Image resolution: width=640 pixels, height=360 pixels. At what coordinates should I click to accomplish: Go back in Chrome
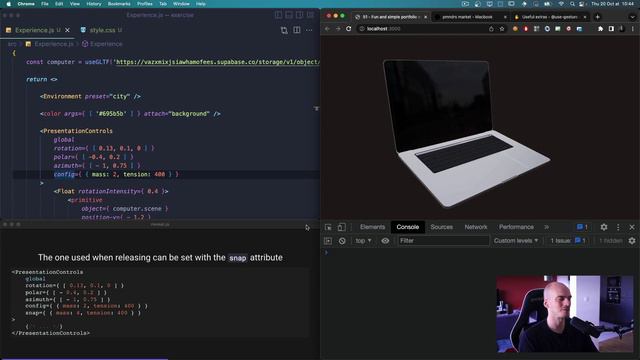point(327,29)
